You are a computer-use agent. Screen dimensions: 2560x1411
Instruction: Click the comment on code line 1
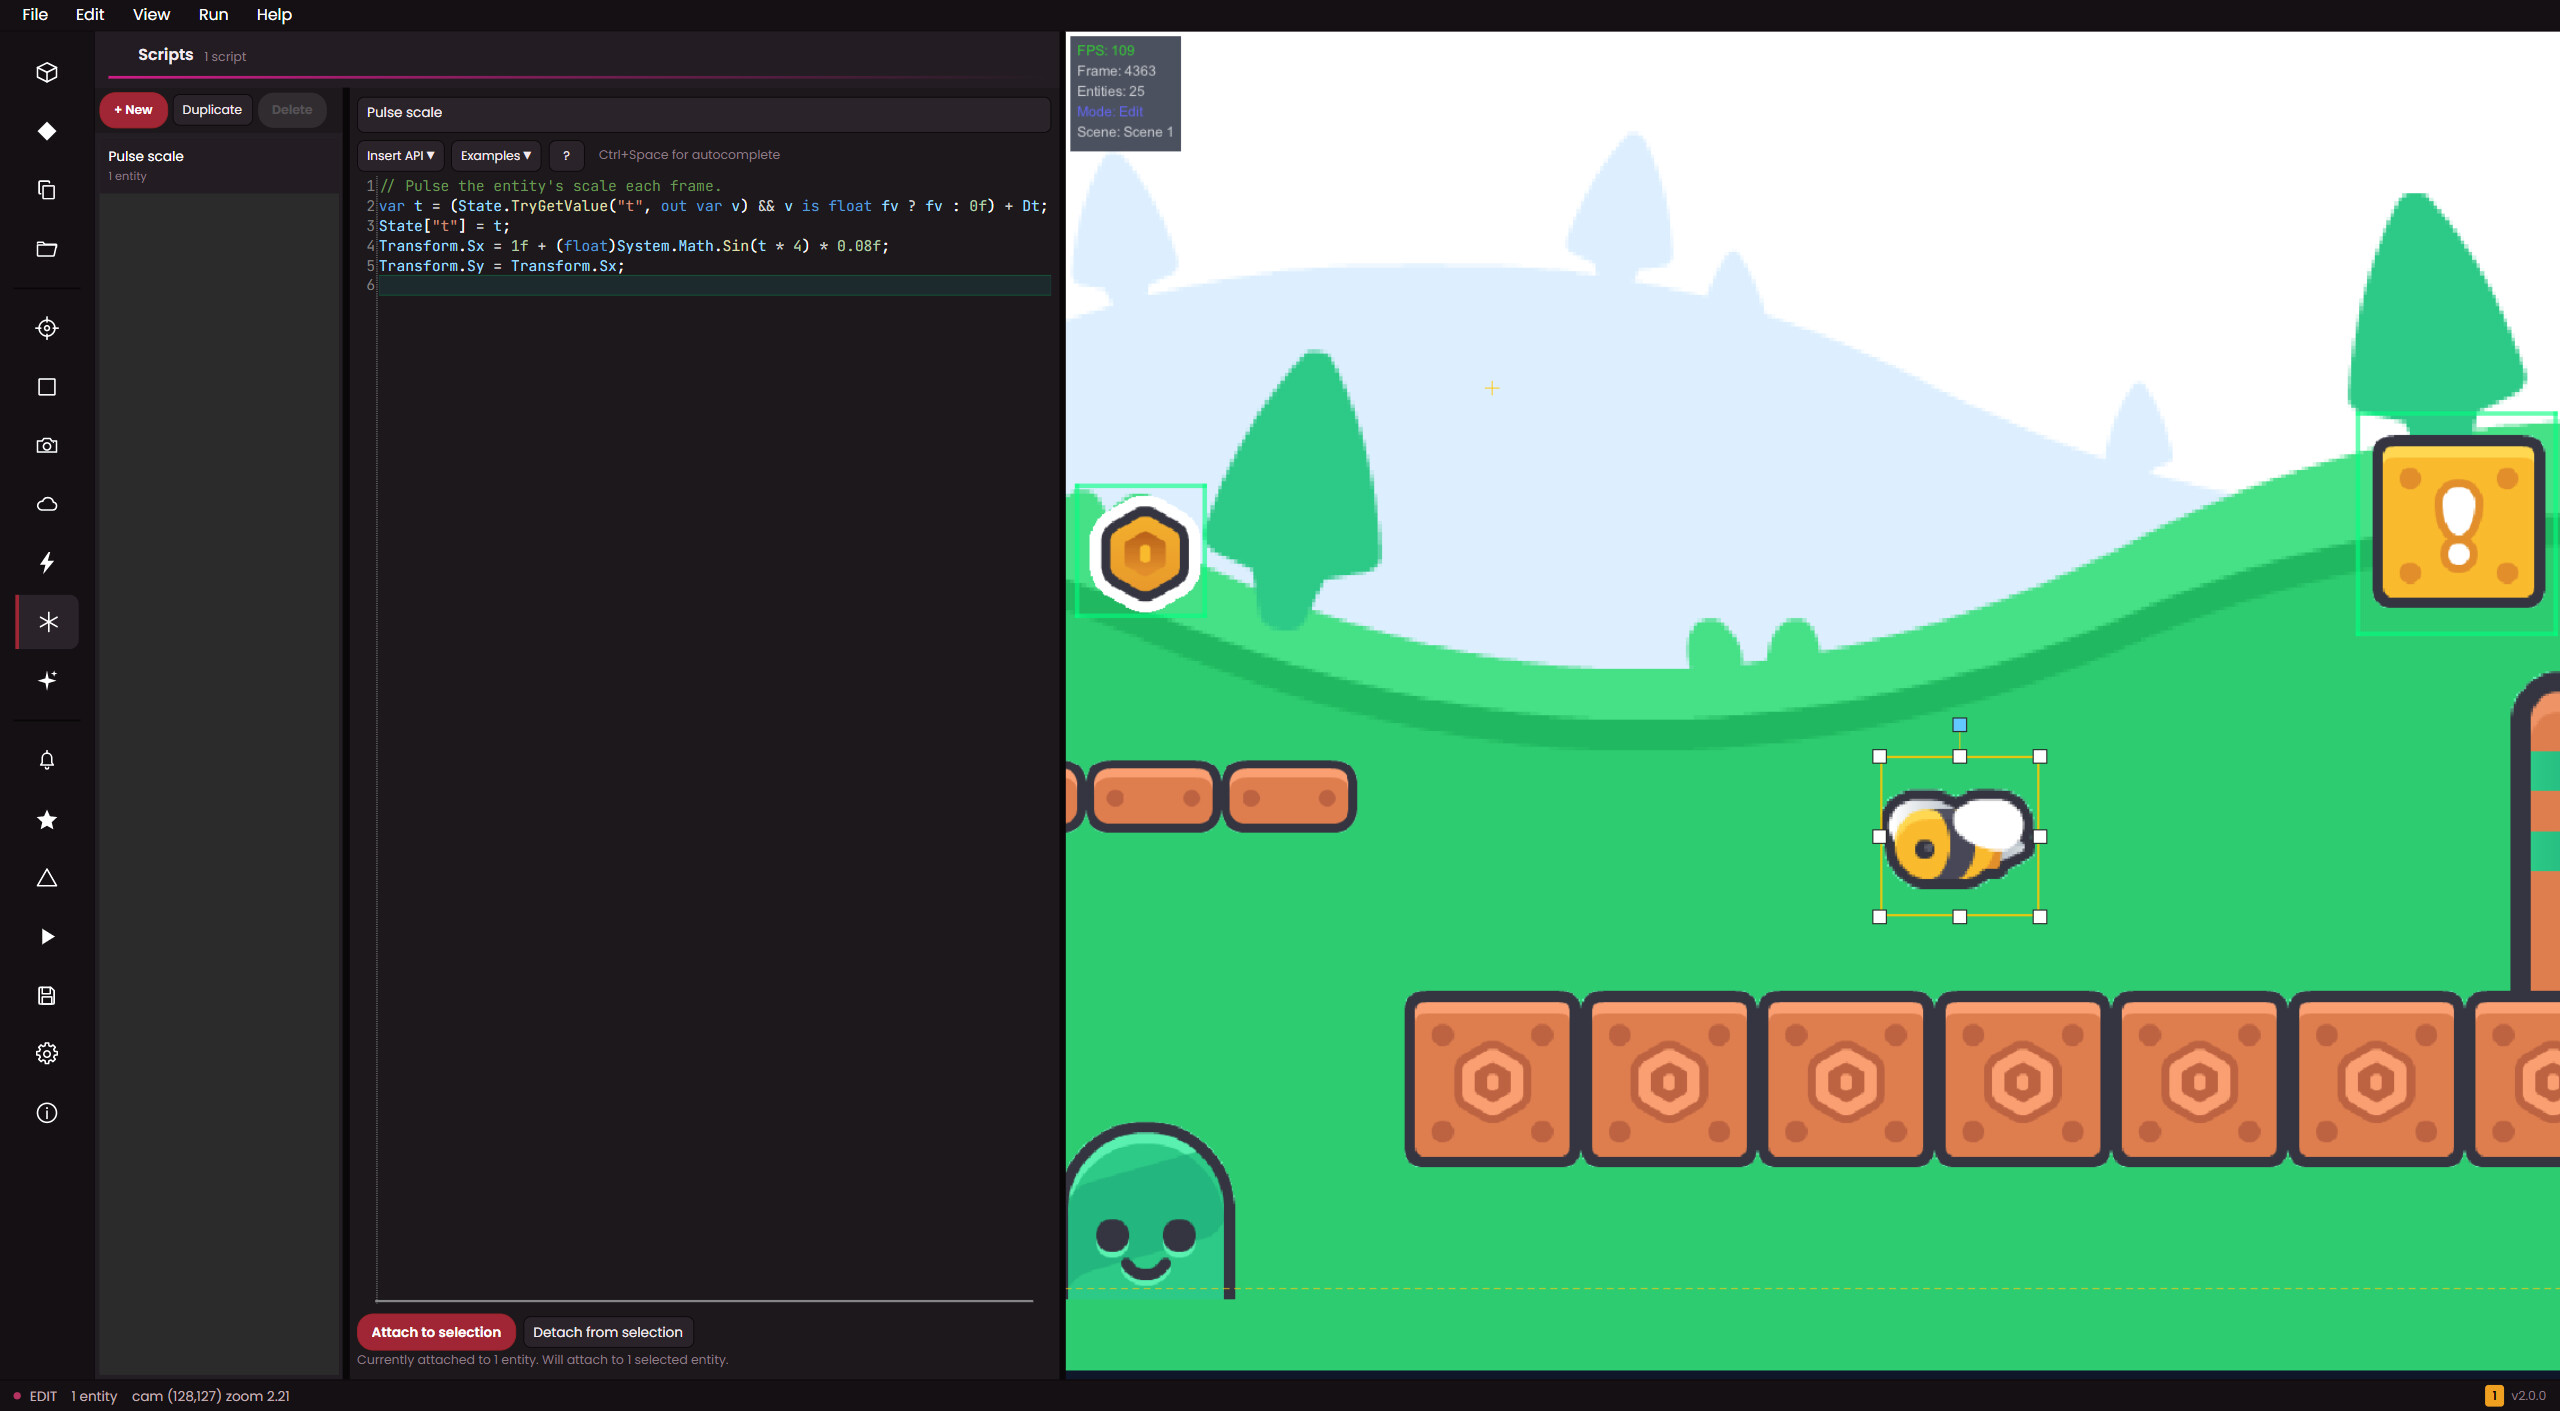point(550,186)
